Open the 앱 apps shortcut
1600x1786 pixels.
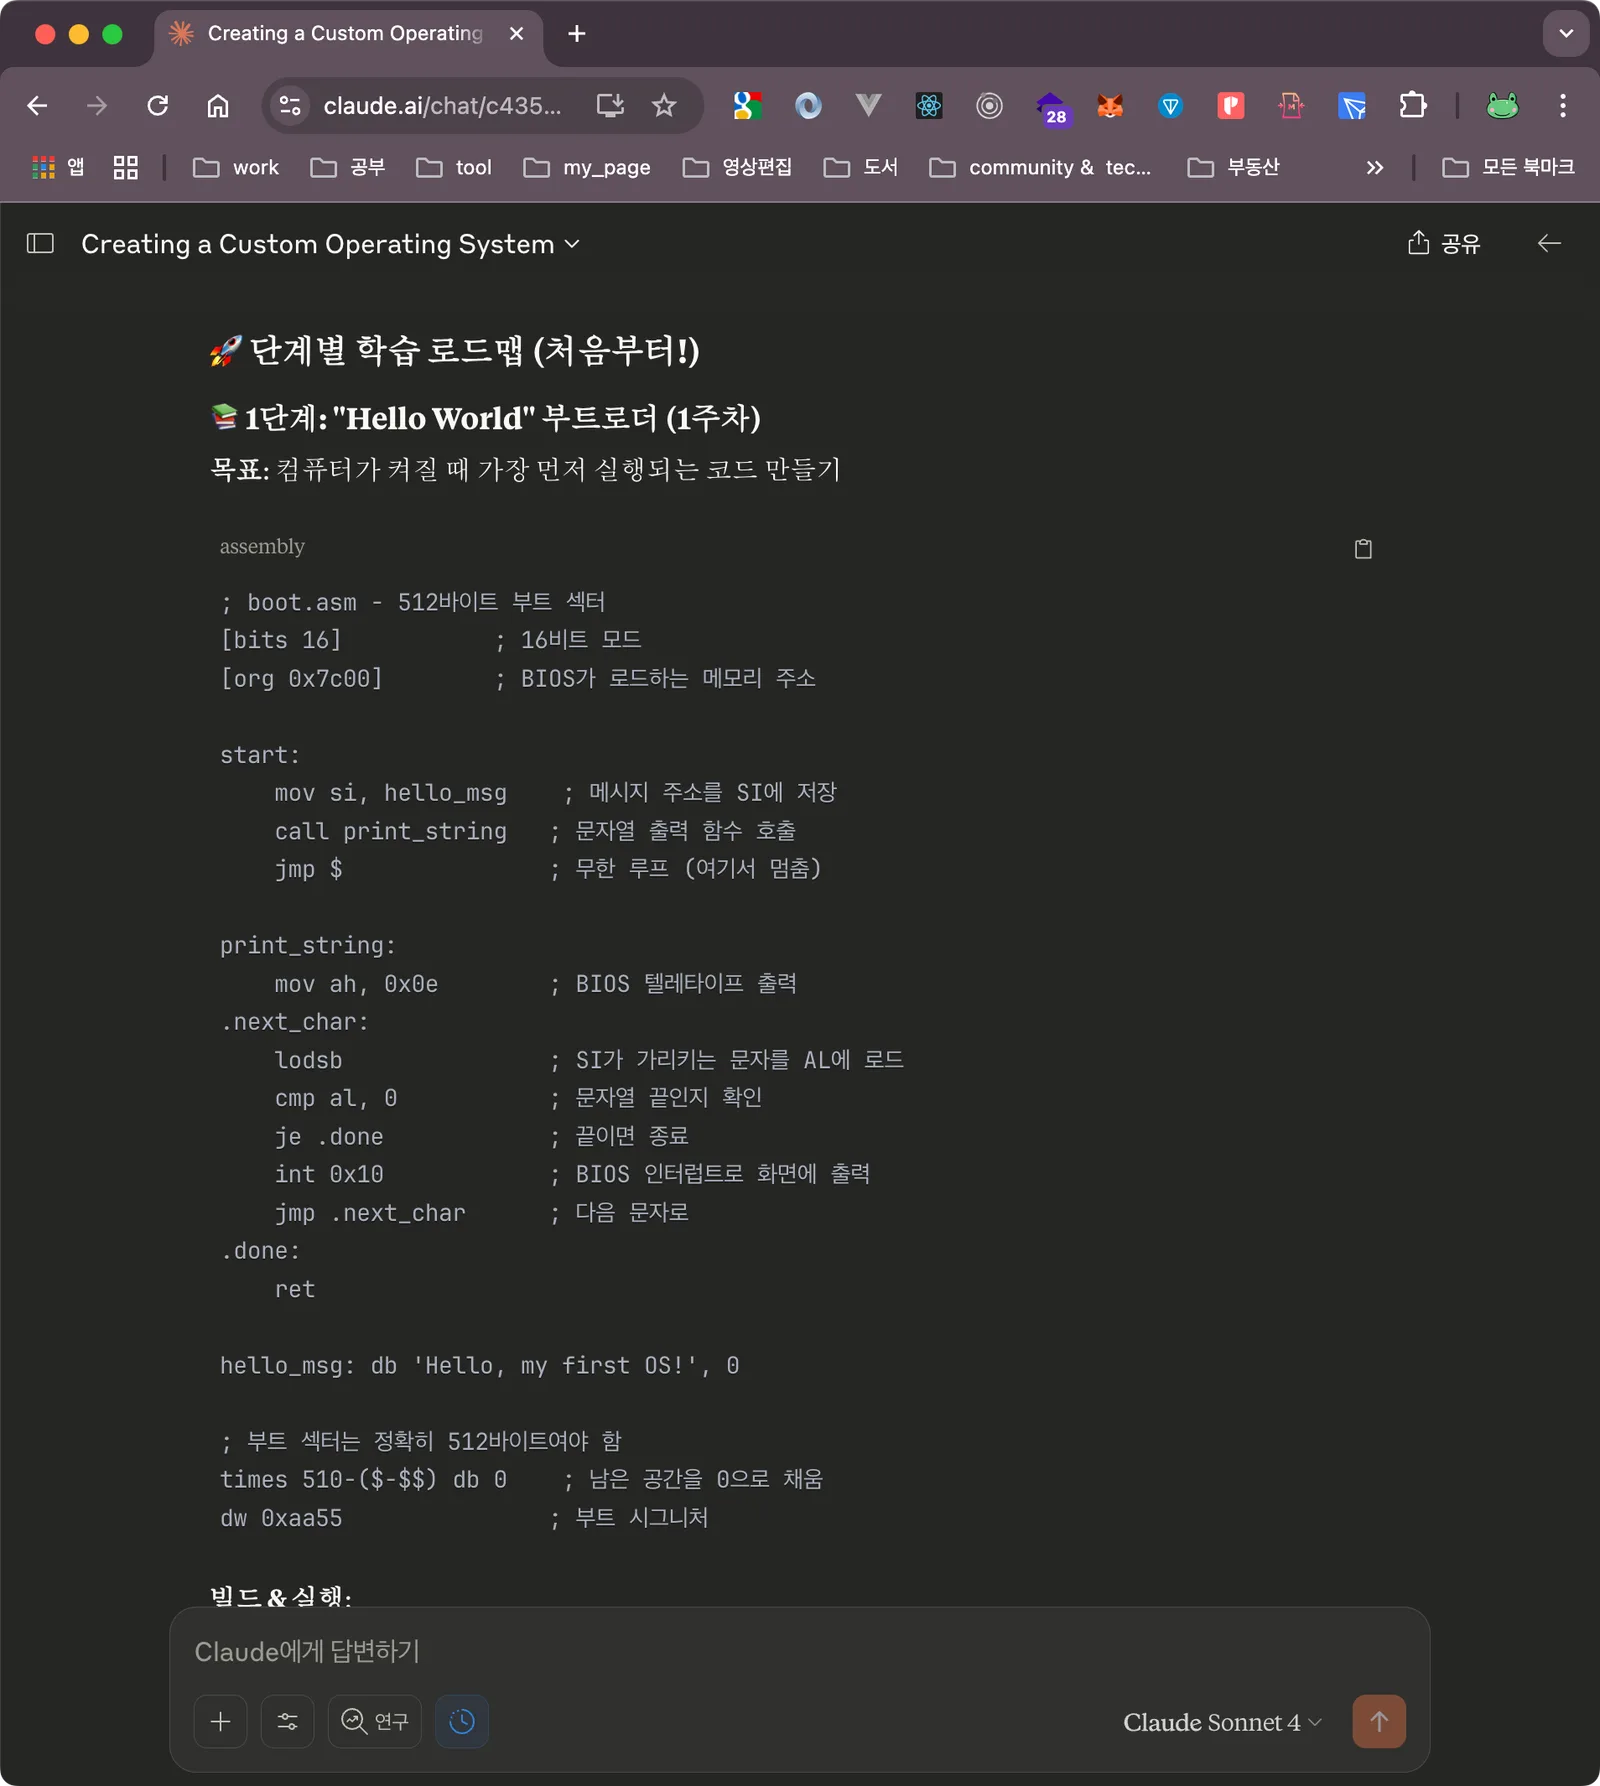point(58,167)
